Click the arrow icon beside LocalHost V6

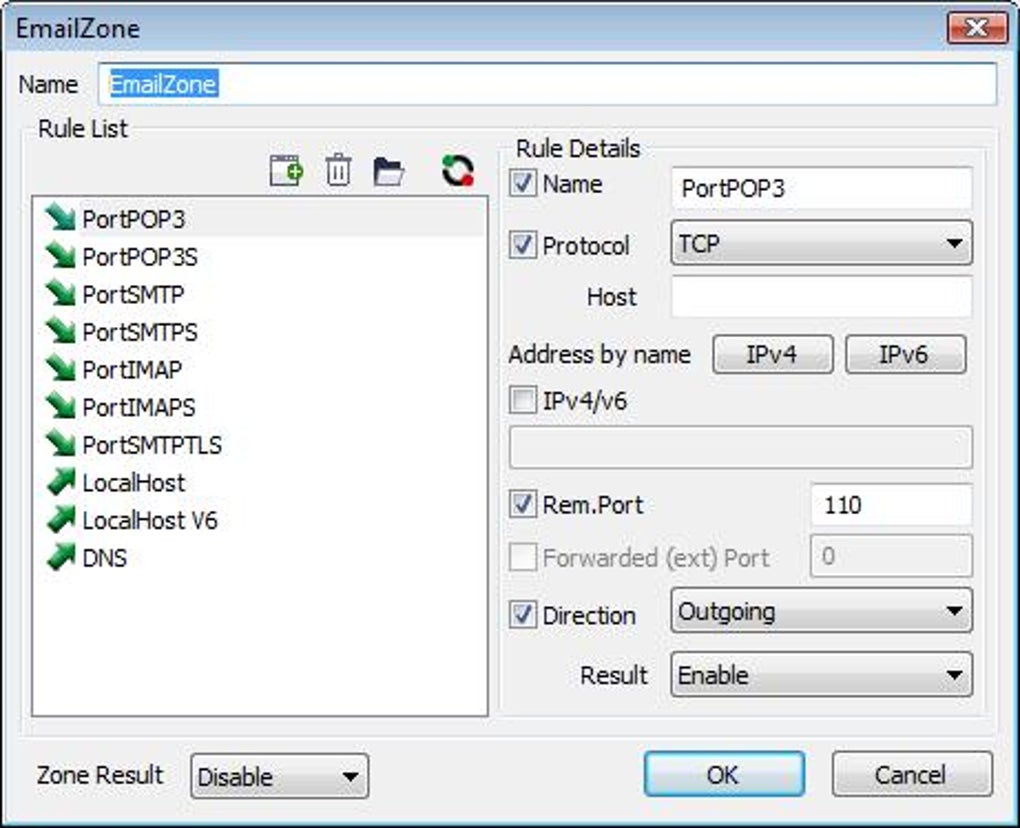coord(61,520)
